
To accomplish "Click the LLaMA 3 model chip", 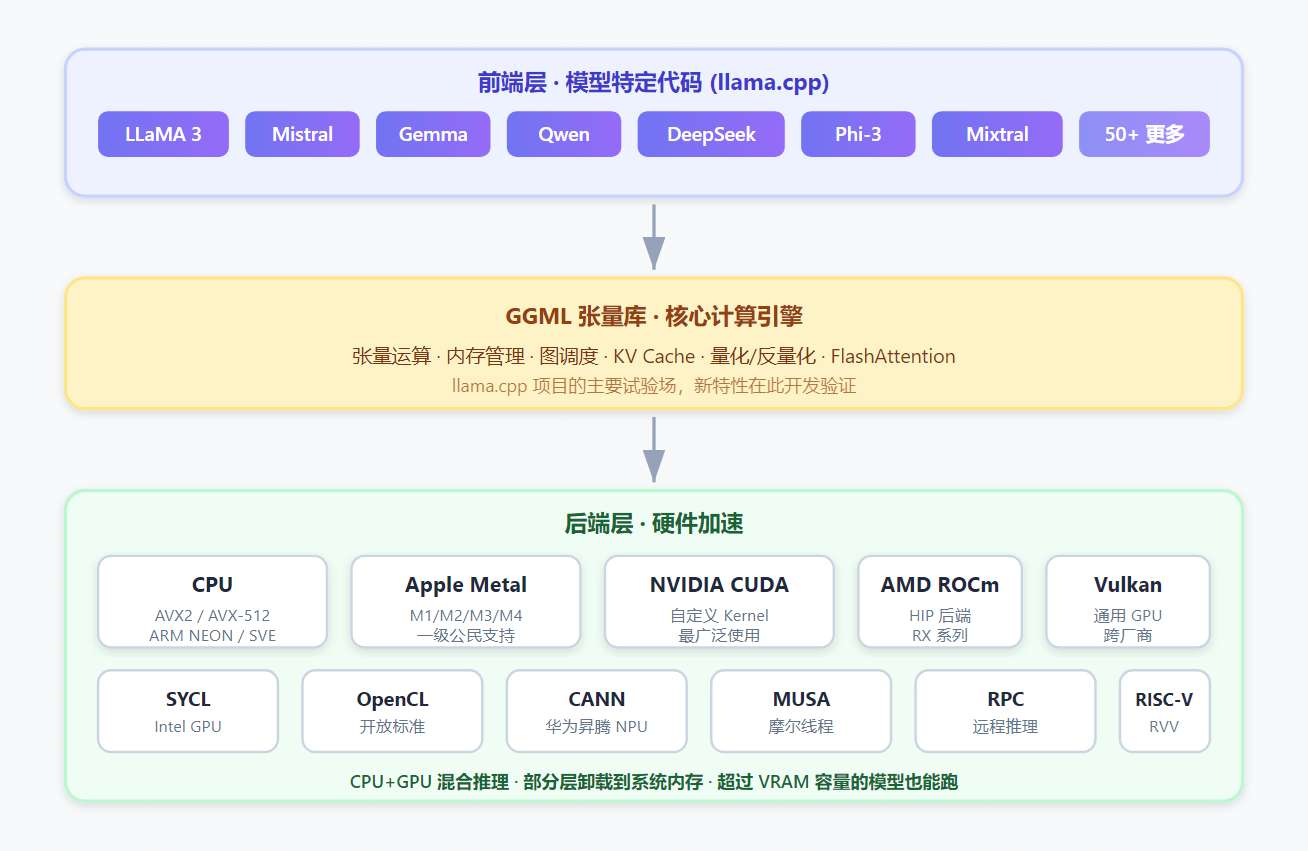I will [x=163, y=134].
